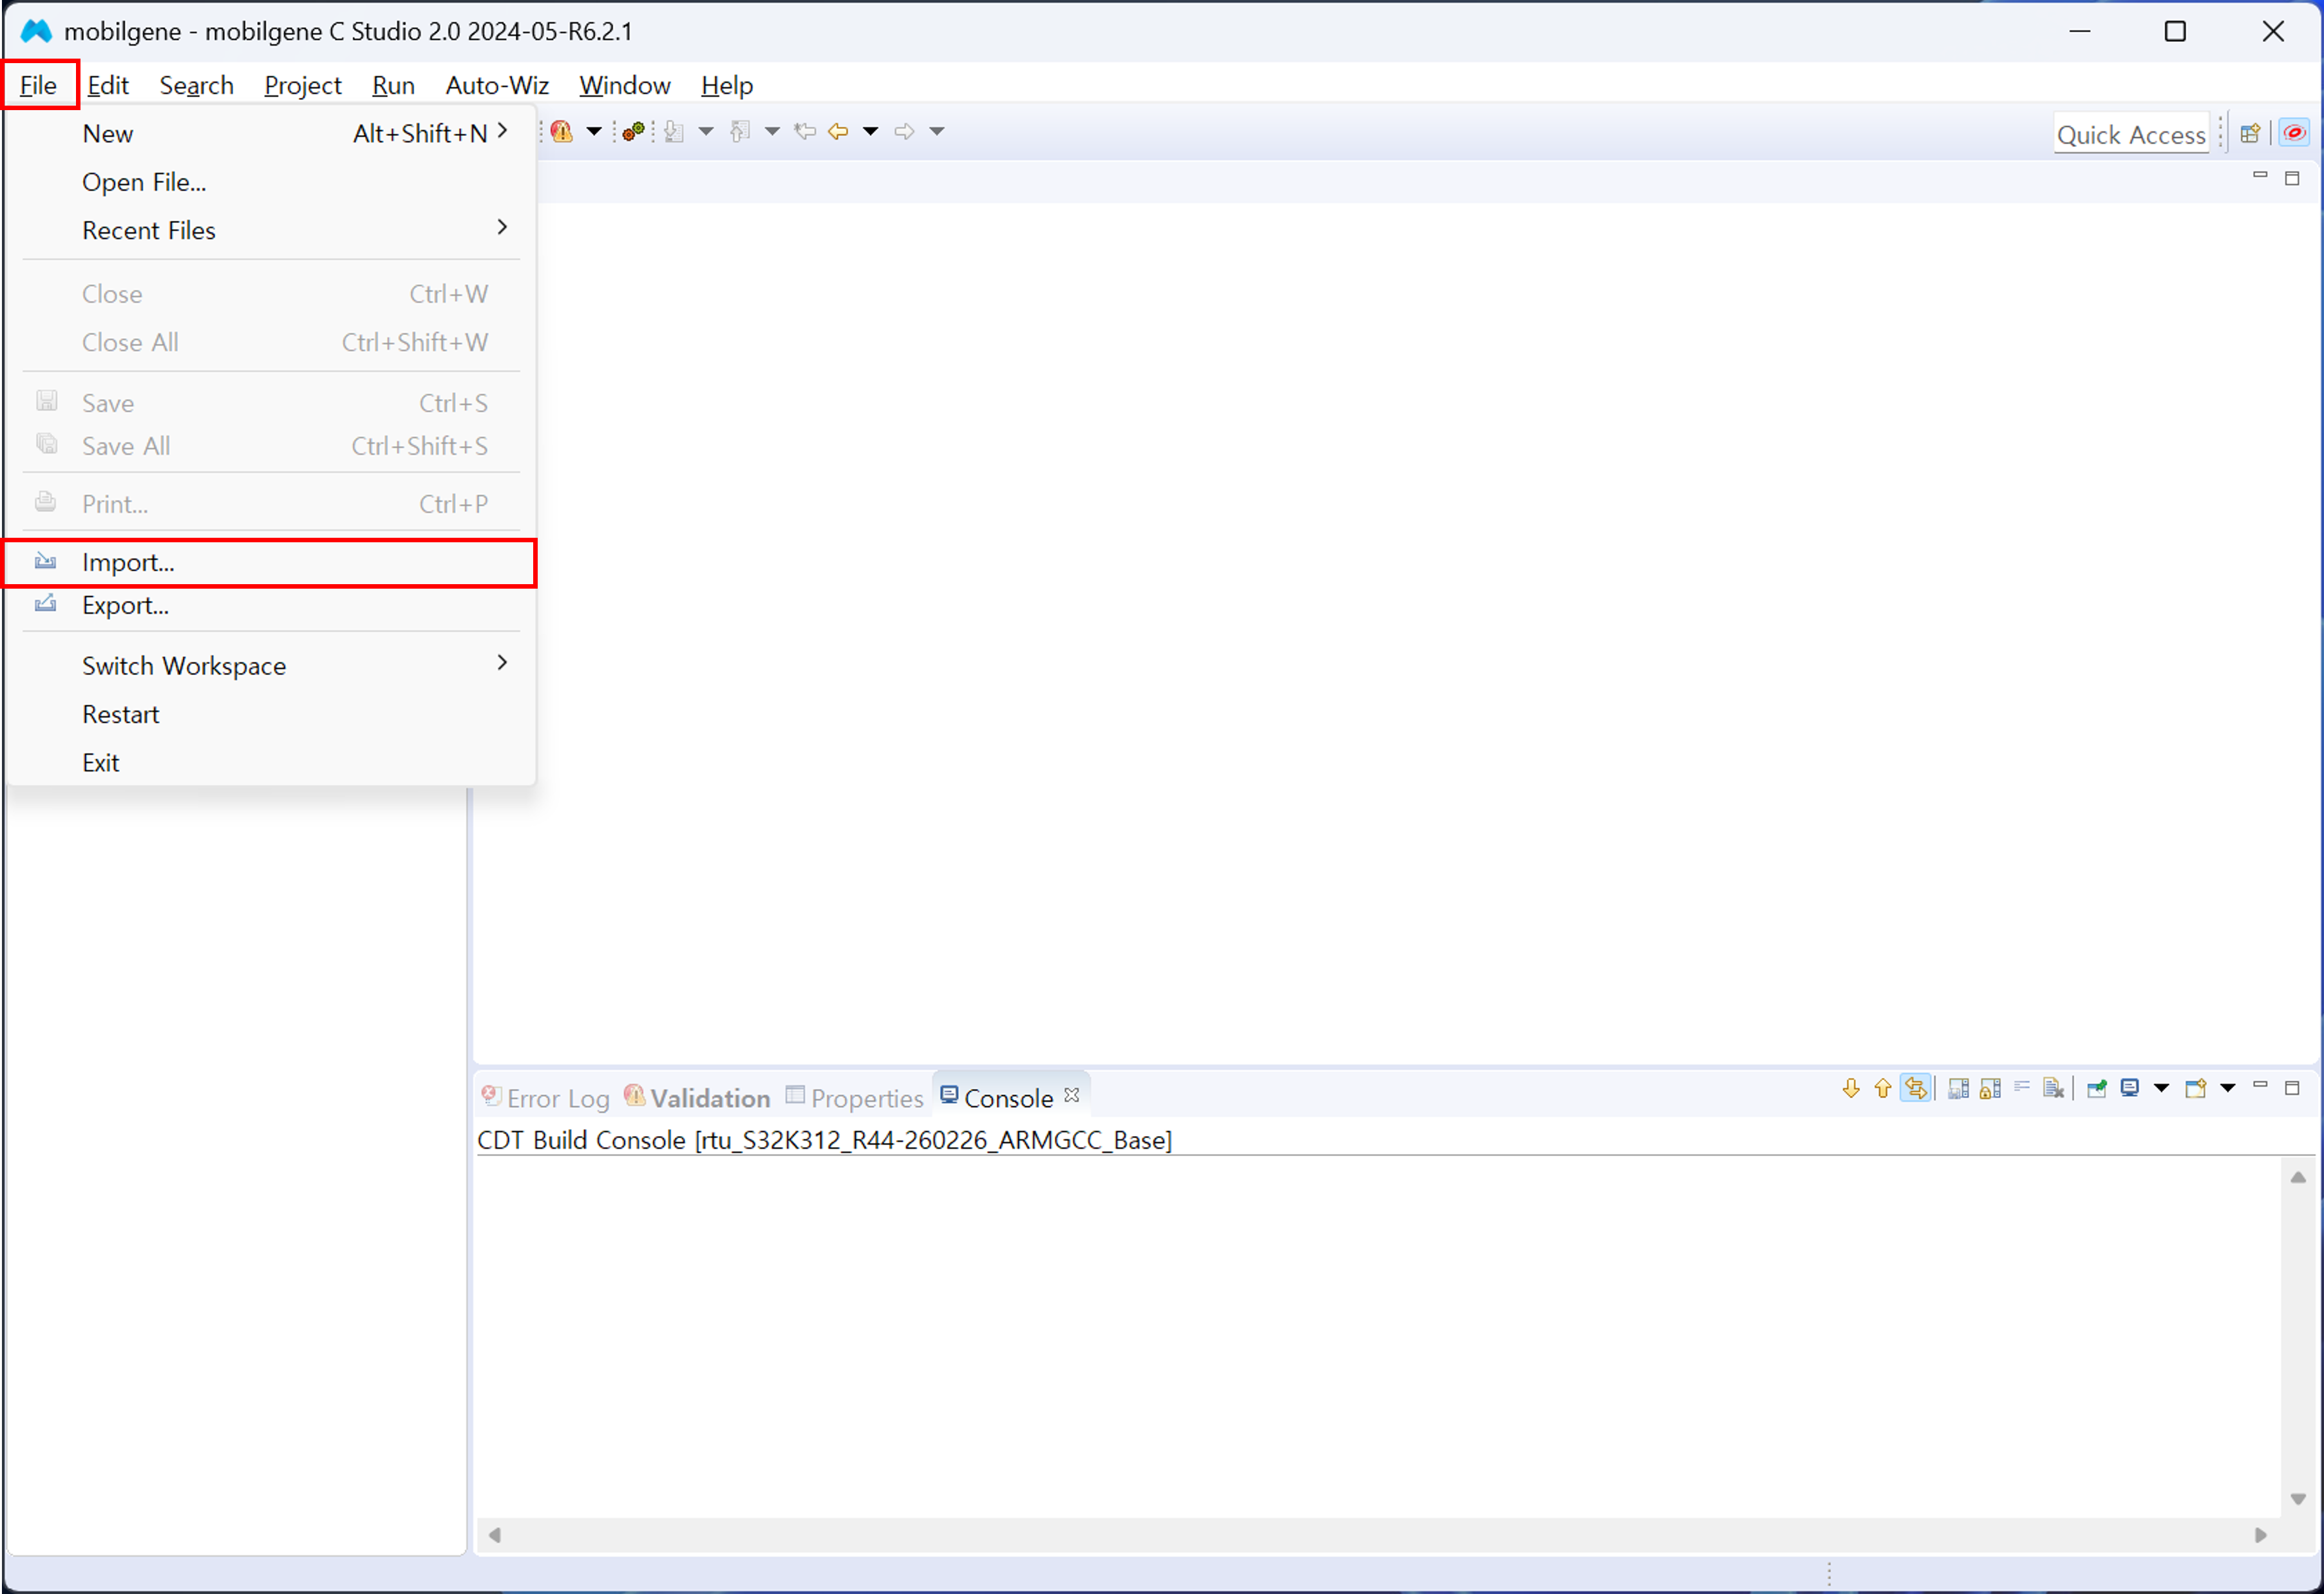Screen dimensions: 2324x1594
Task: Toggle the console Scroll Lock icon
Action: click(x=1991, y=1088)
